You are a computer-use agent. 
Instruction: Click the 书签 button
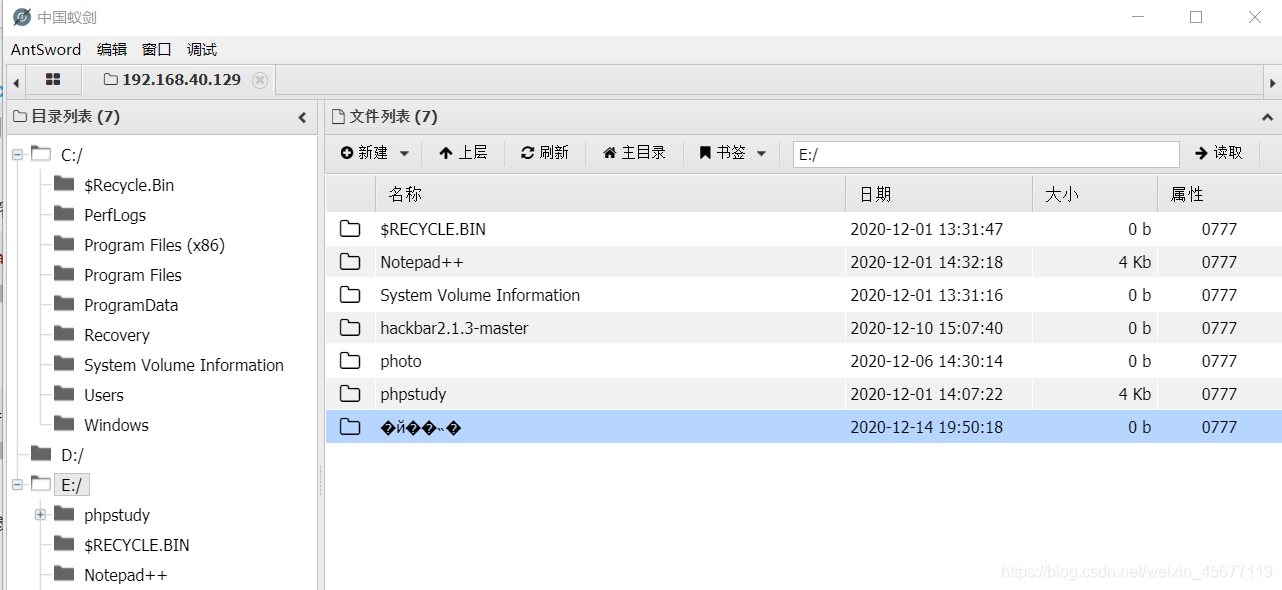pyautogui.click(x=722, y=153)
